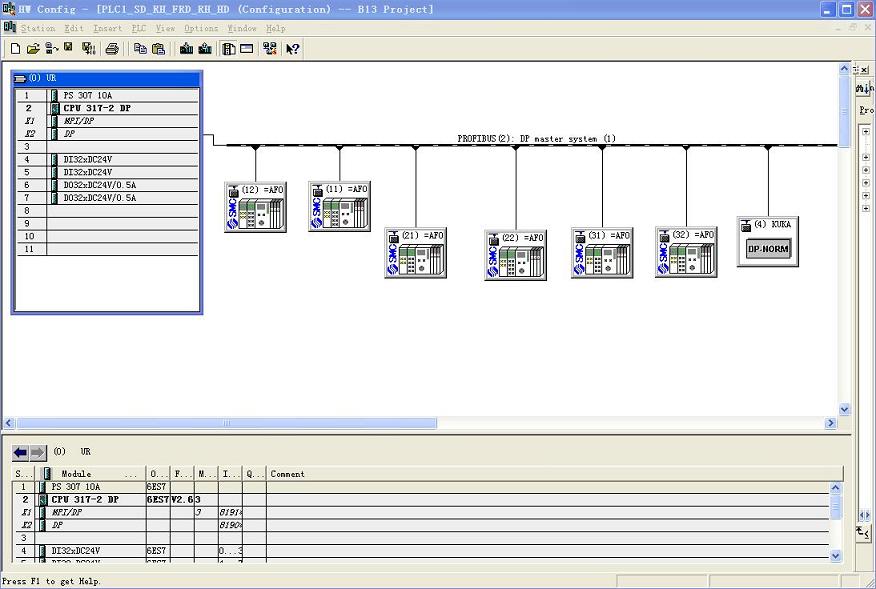Click the Paste toolbar icon
The width and height of the screenshot is (876, 589).
158,48
